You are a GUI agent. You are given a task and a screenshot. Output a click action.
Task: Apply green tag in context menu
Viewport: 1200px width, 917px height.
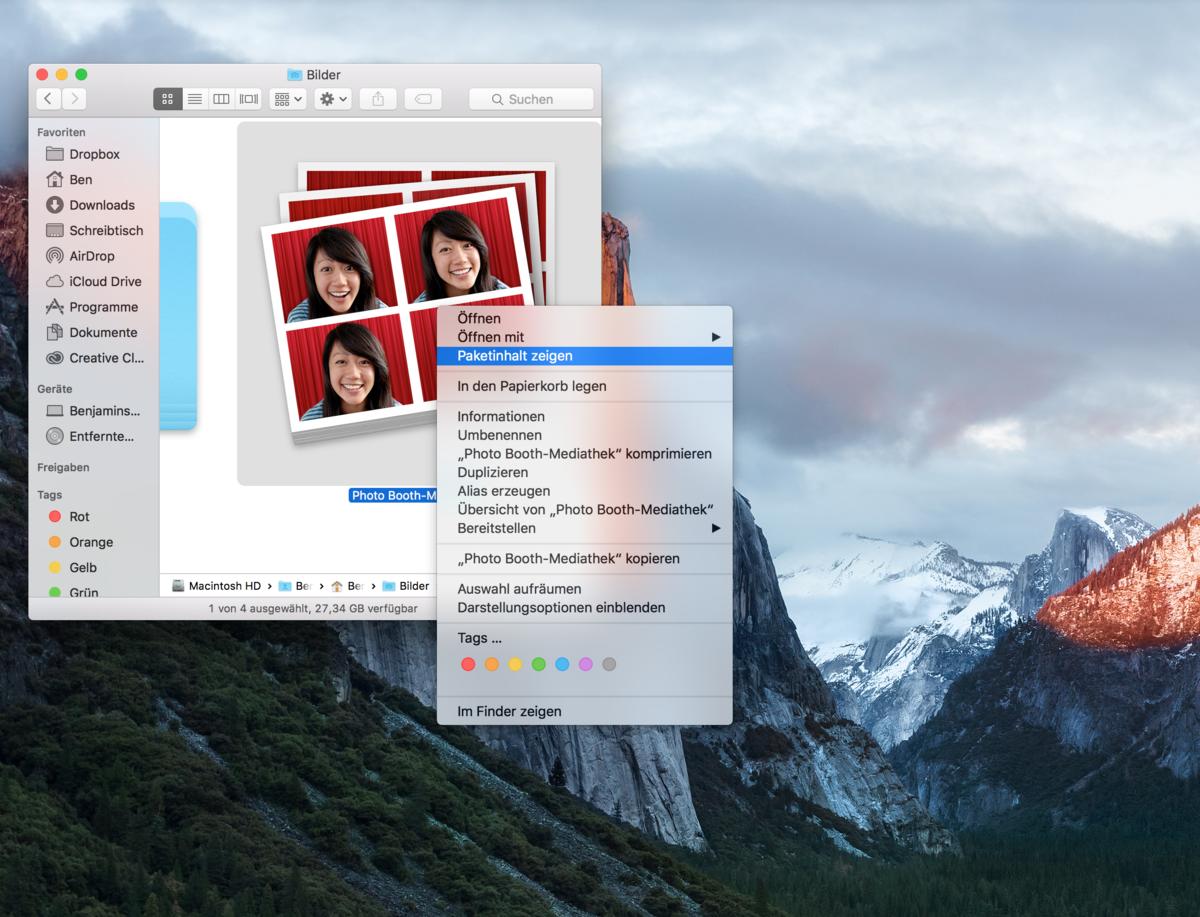coord(538,664)
